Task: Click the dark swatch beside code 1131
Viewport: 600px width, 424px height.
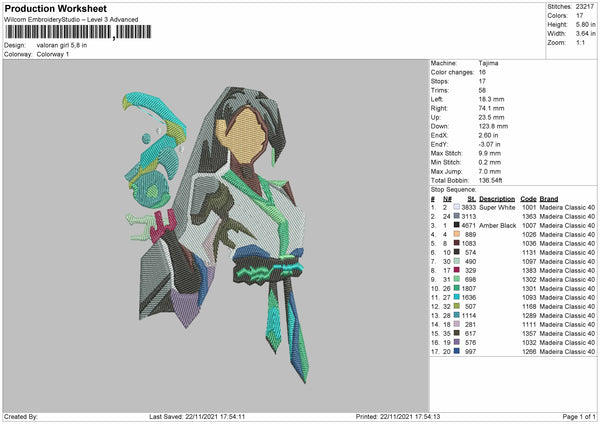Action: click(x=457, y=252)
